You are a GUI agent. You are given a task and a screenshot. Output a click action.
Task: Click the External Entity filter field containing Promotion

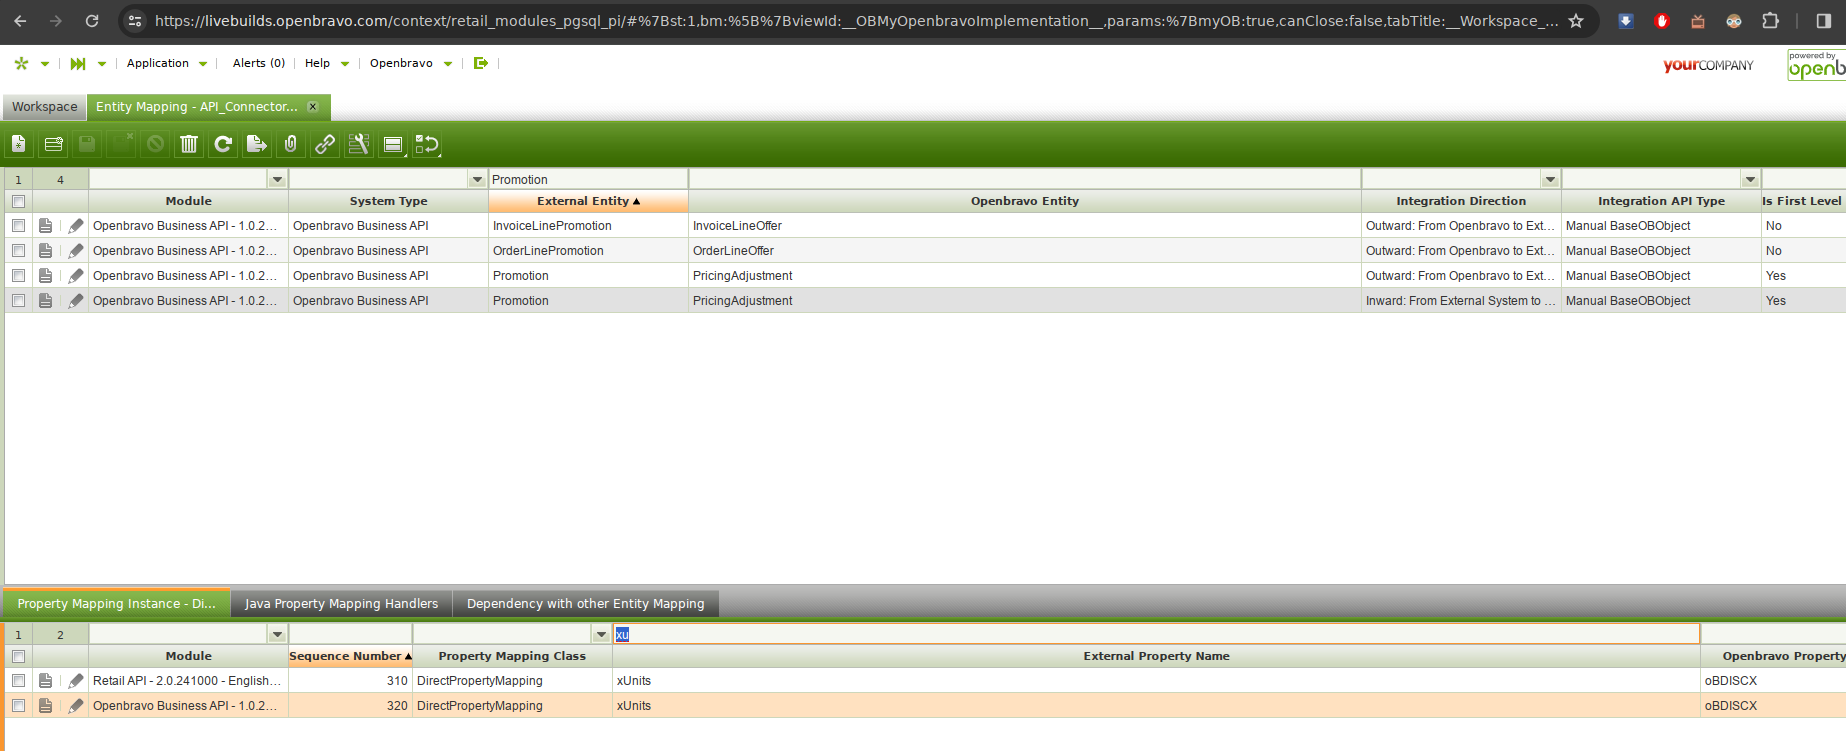pos(587,180)
